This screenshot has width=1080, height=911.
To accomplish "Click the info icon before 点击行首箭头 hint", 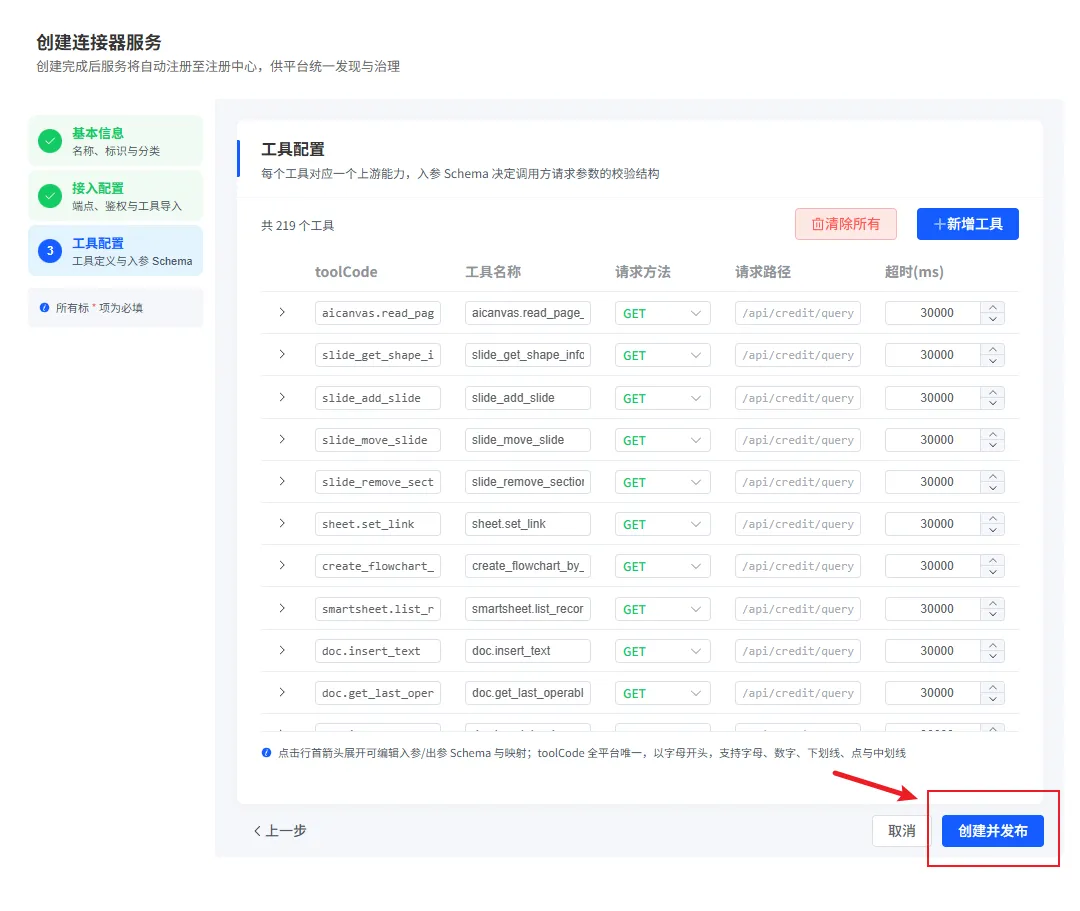I will tap(267, 753).
